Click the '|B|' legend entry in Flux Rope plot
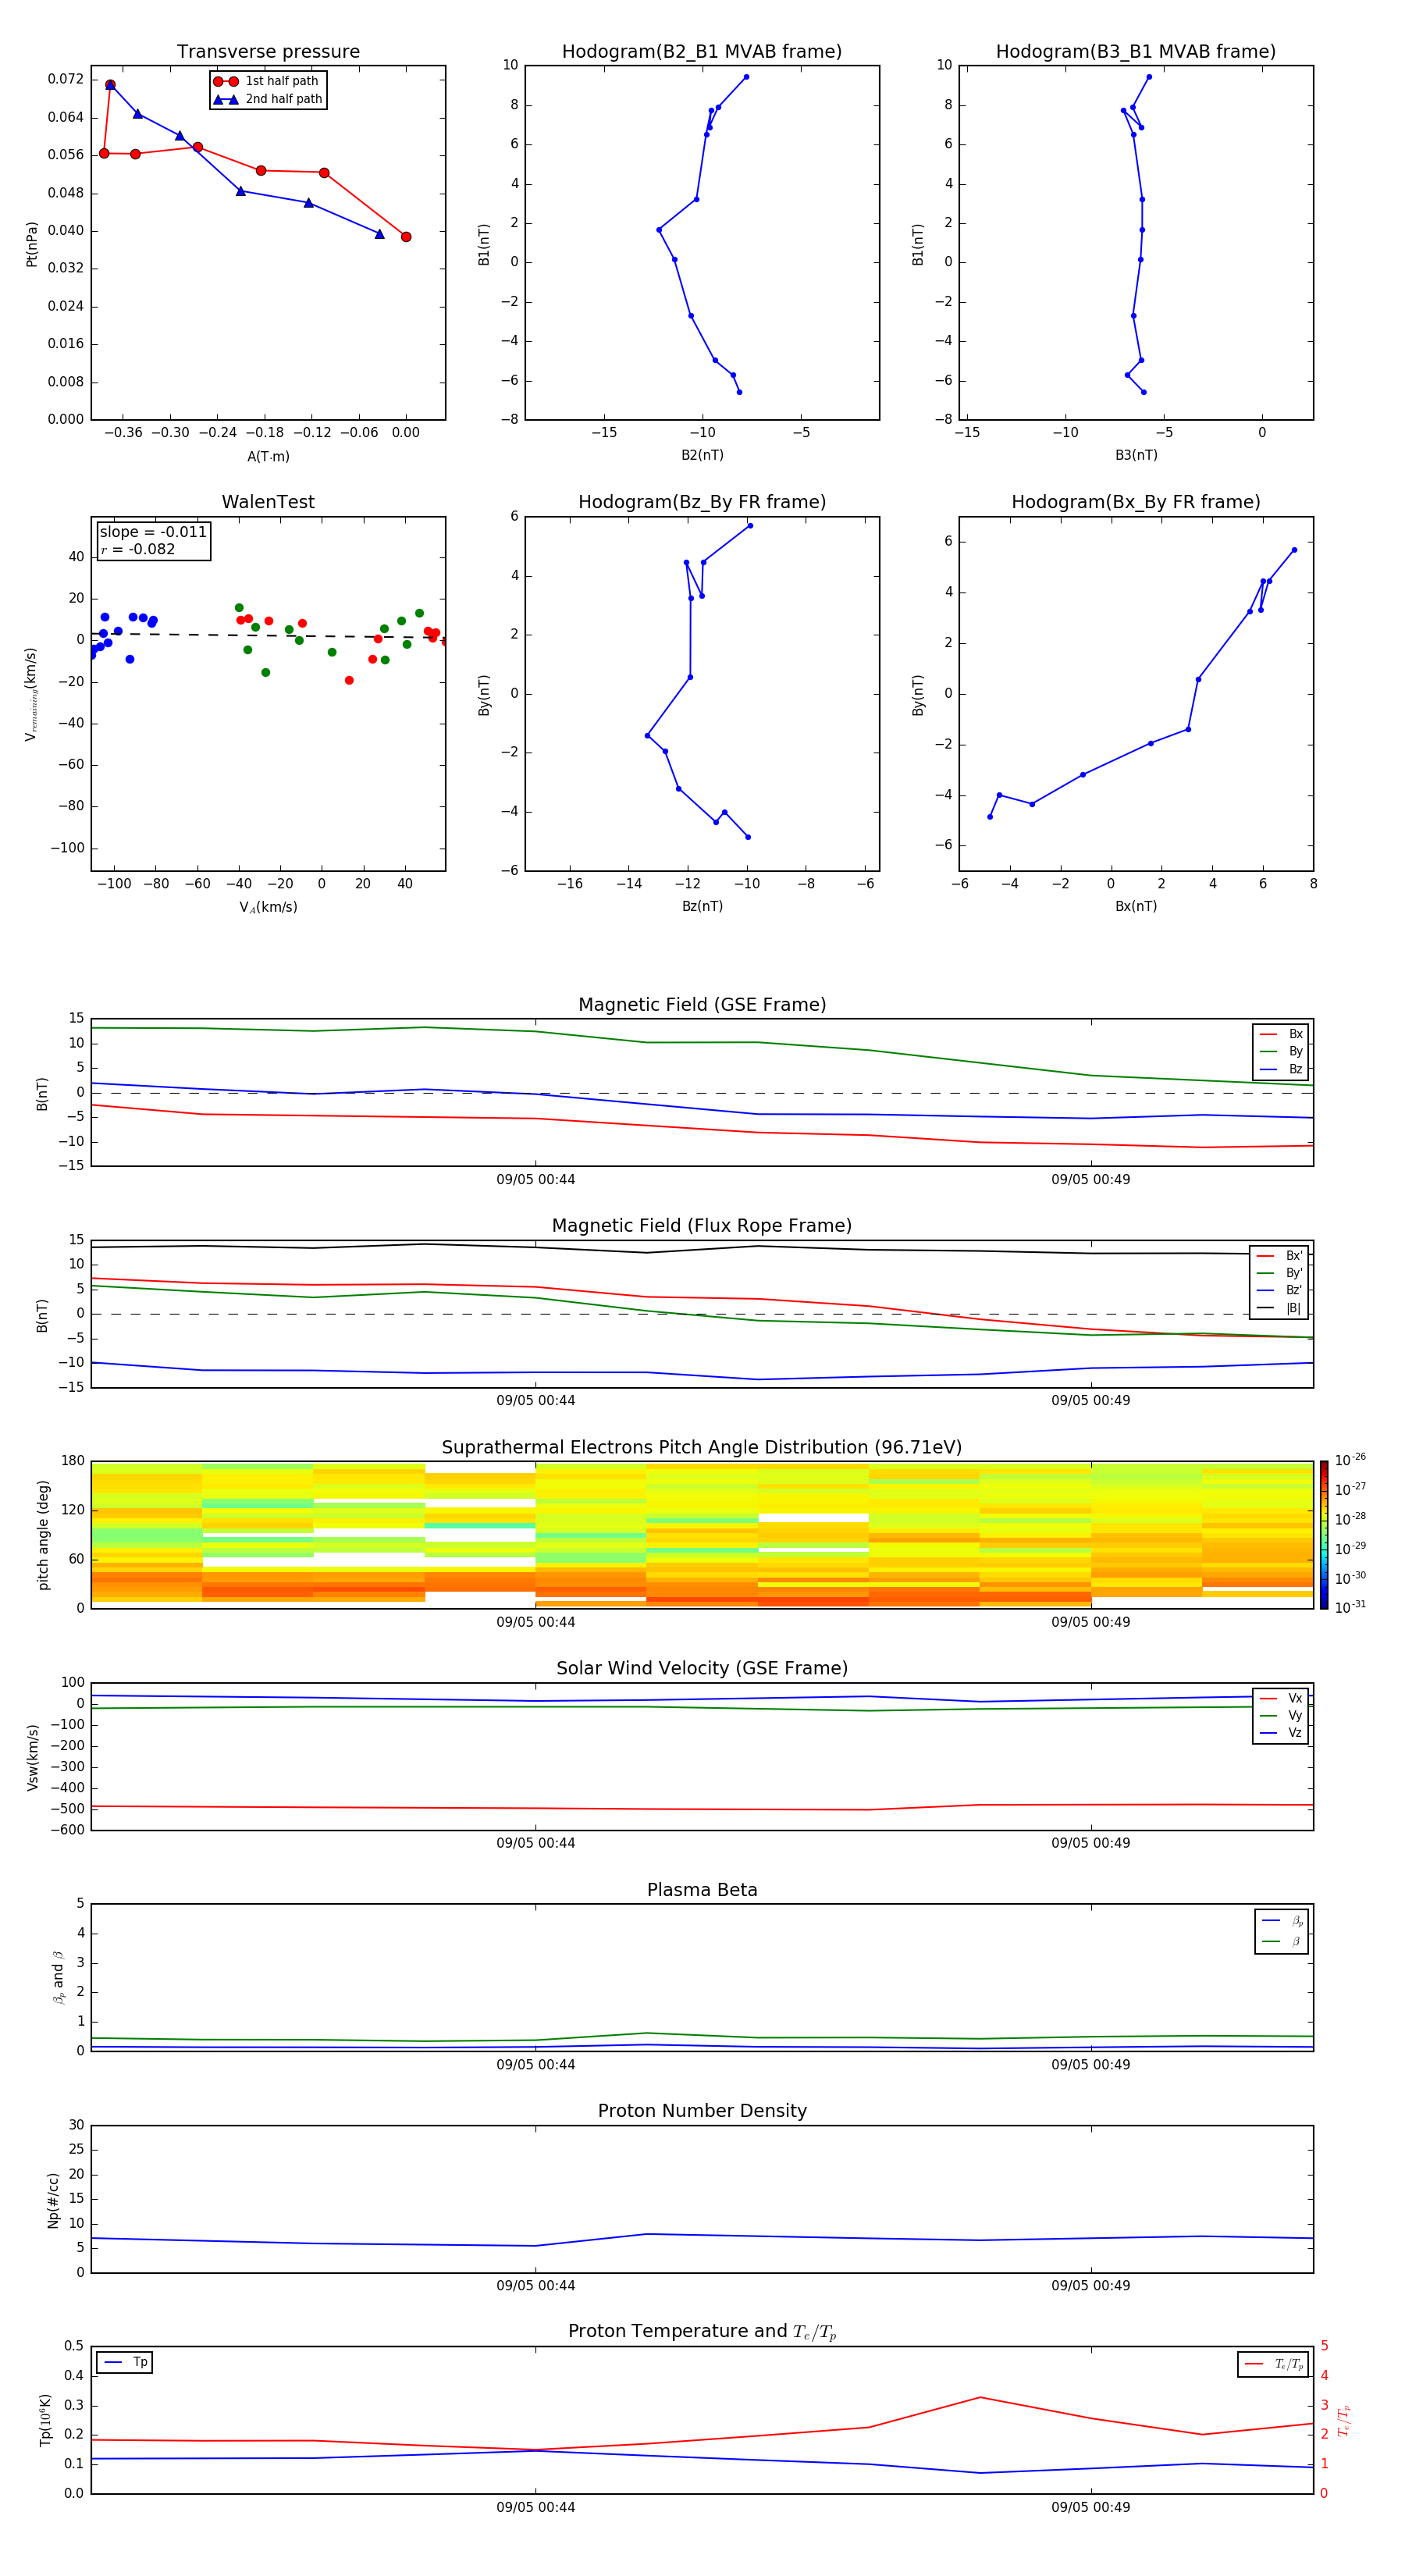 pos(1279,1308)
